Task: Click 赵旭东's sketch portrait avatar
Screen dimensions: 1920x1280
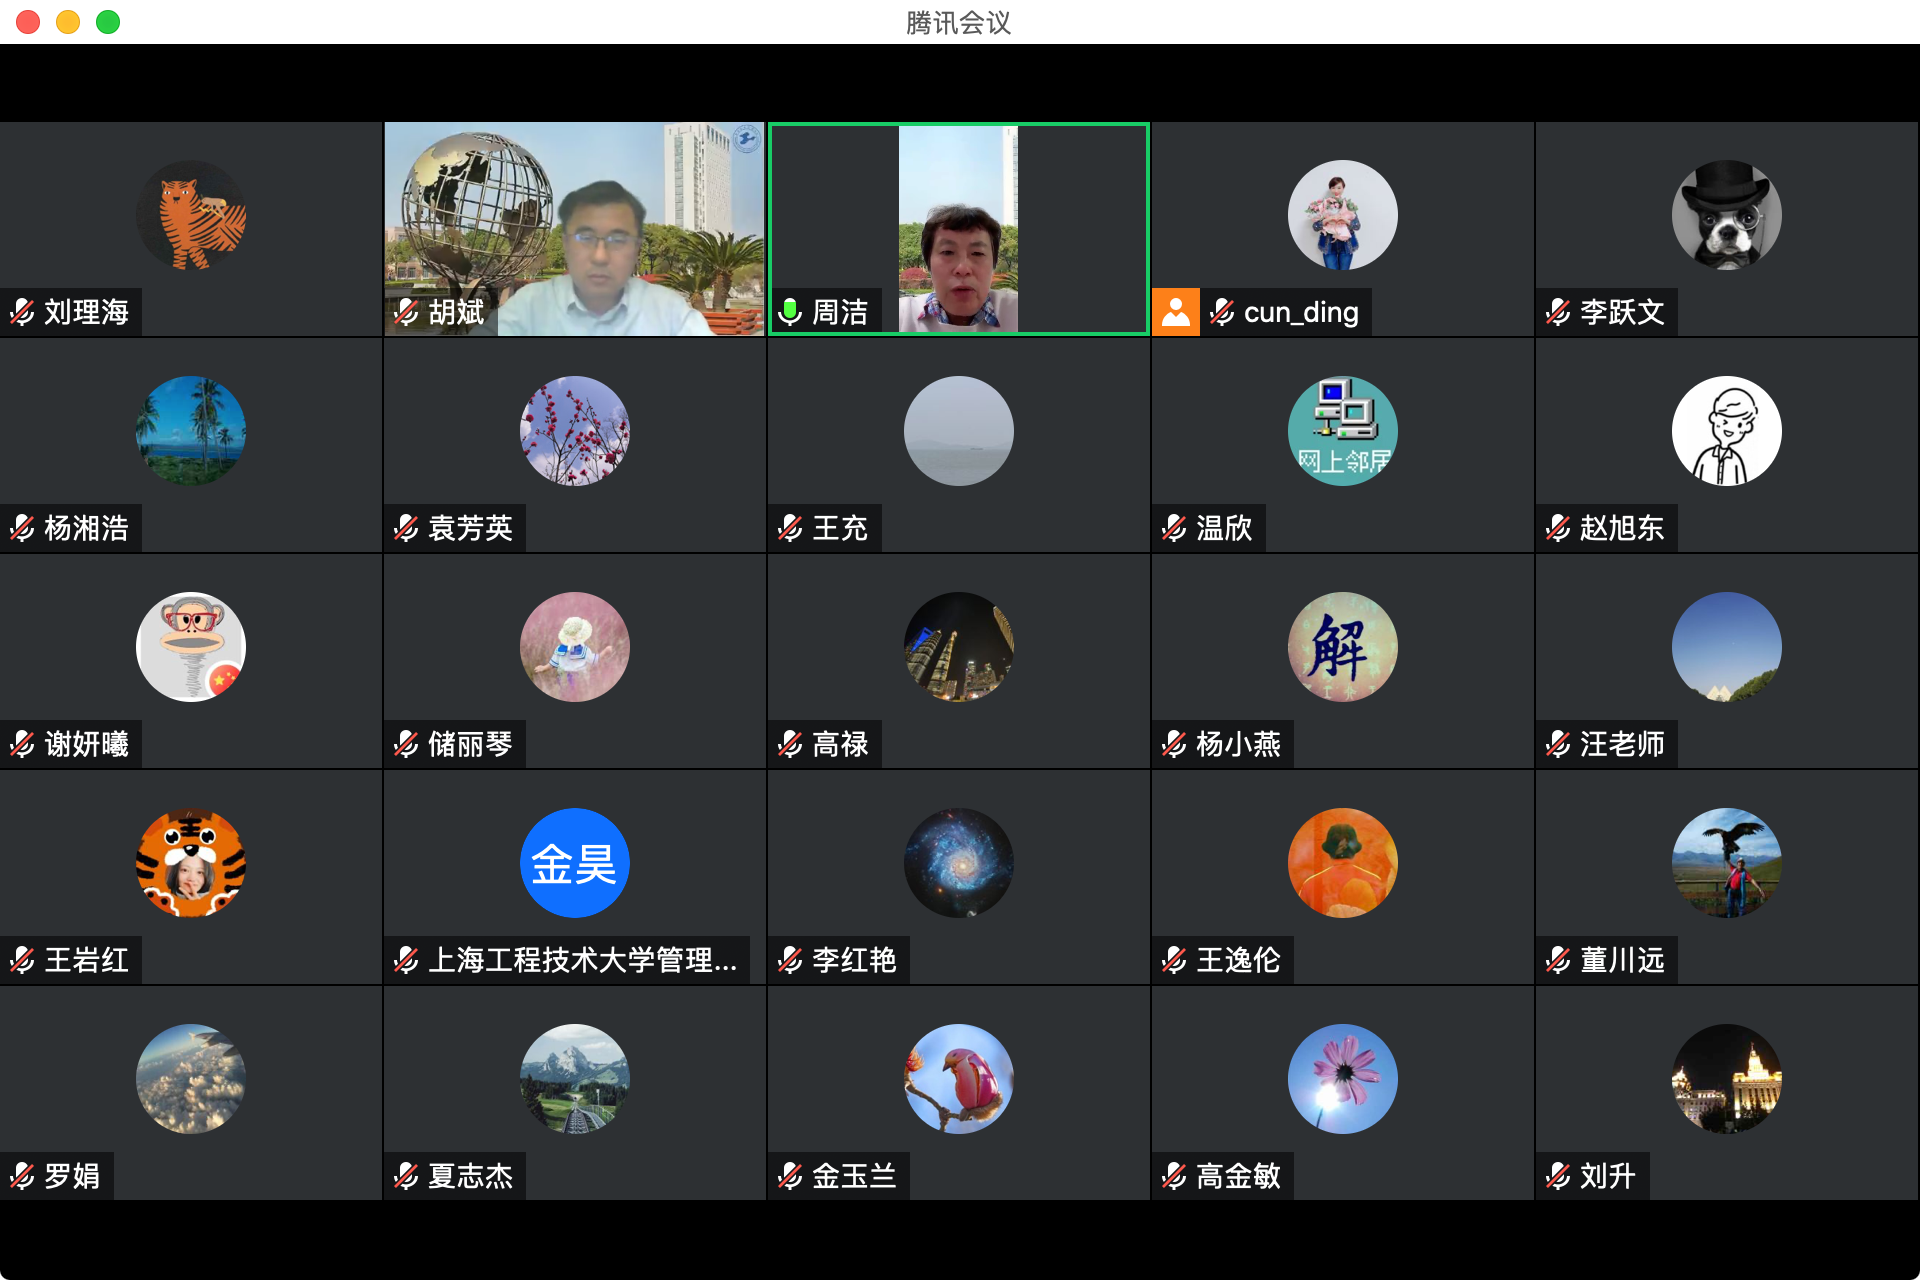Action: click(x=1726, y=431)
